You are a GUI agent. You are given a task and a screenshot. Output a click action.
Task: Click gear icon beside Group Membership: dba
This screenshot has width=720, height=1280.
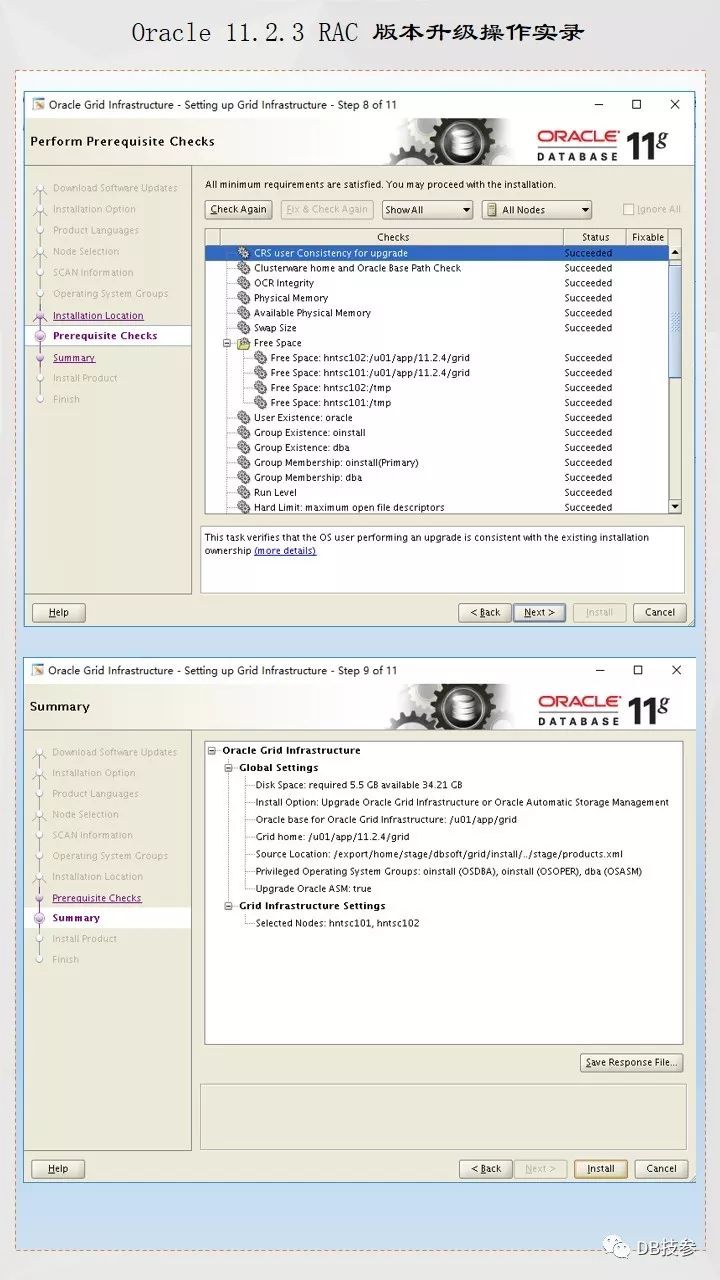click(x=243, y=478)
